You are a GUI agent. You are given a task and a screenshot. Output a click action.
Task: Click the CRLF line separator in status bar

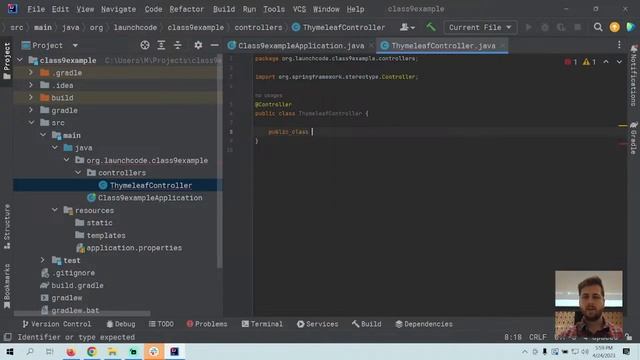[538, 337]
